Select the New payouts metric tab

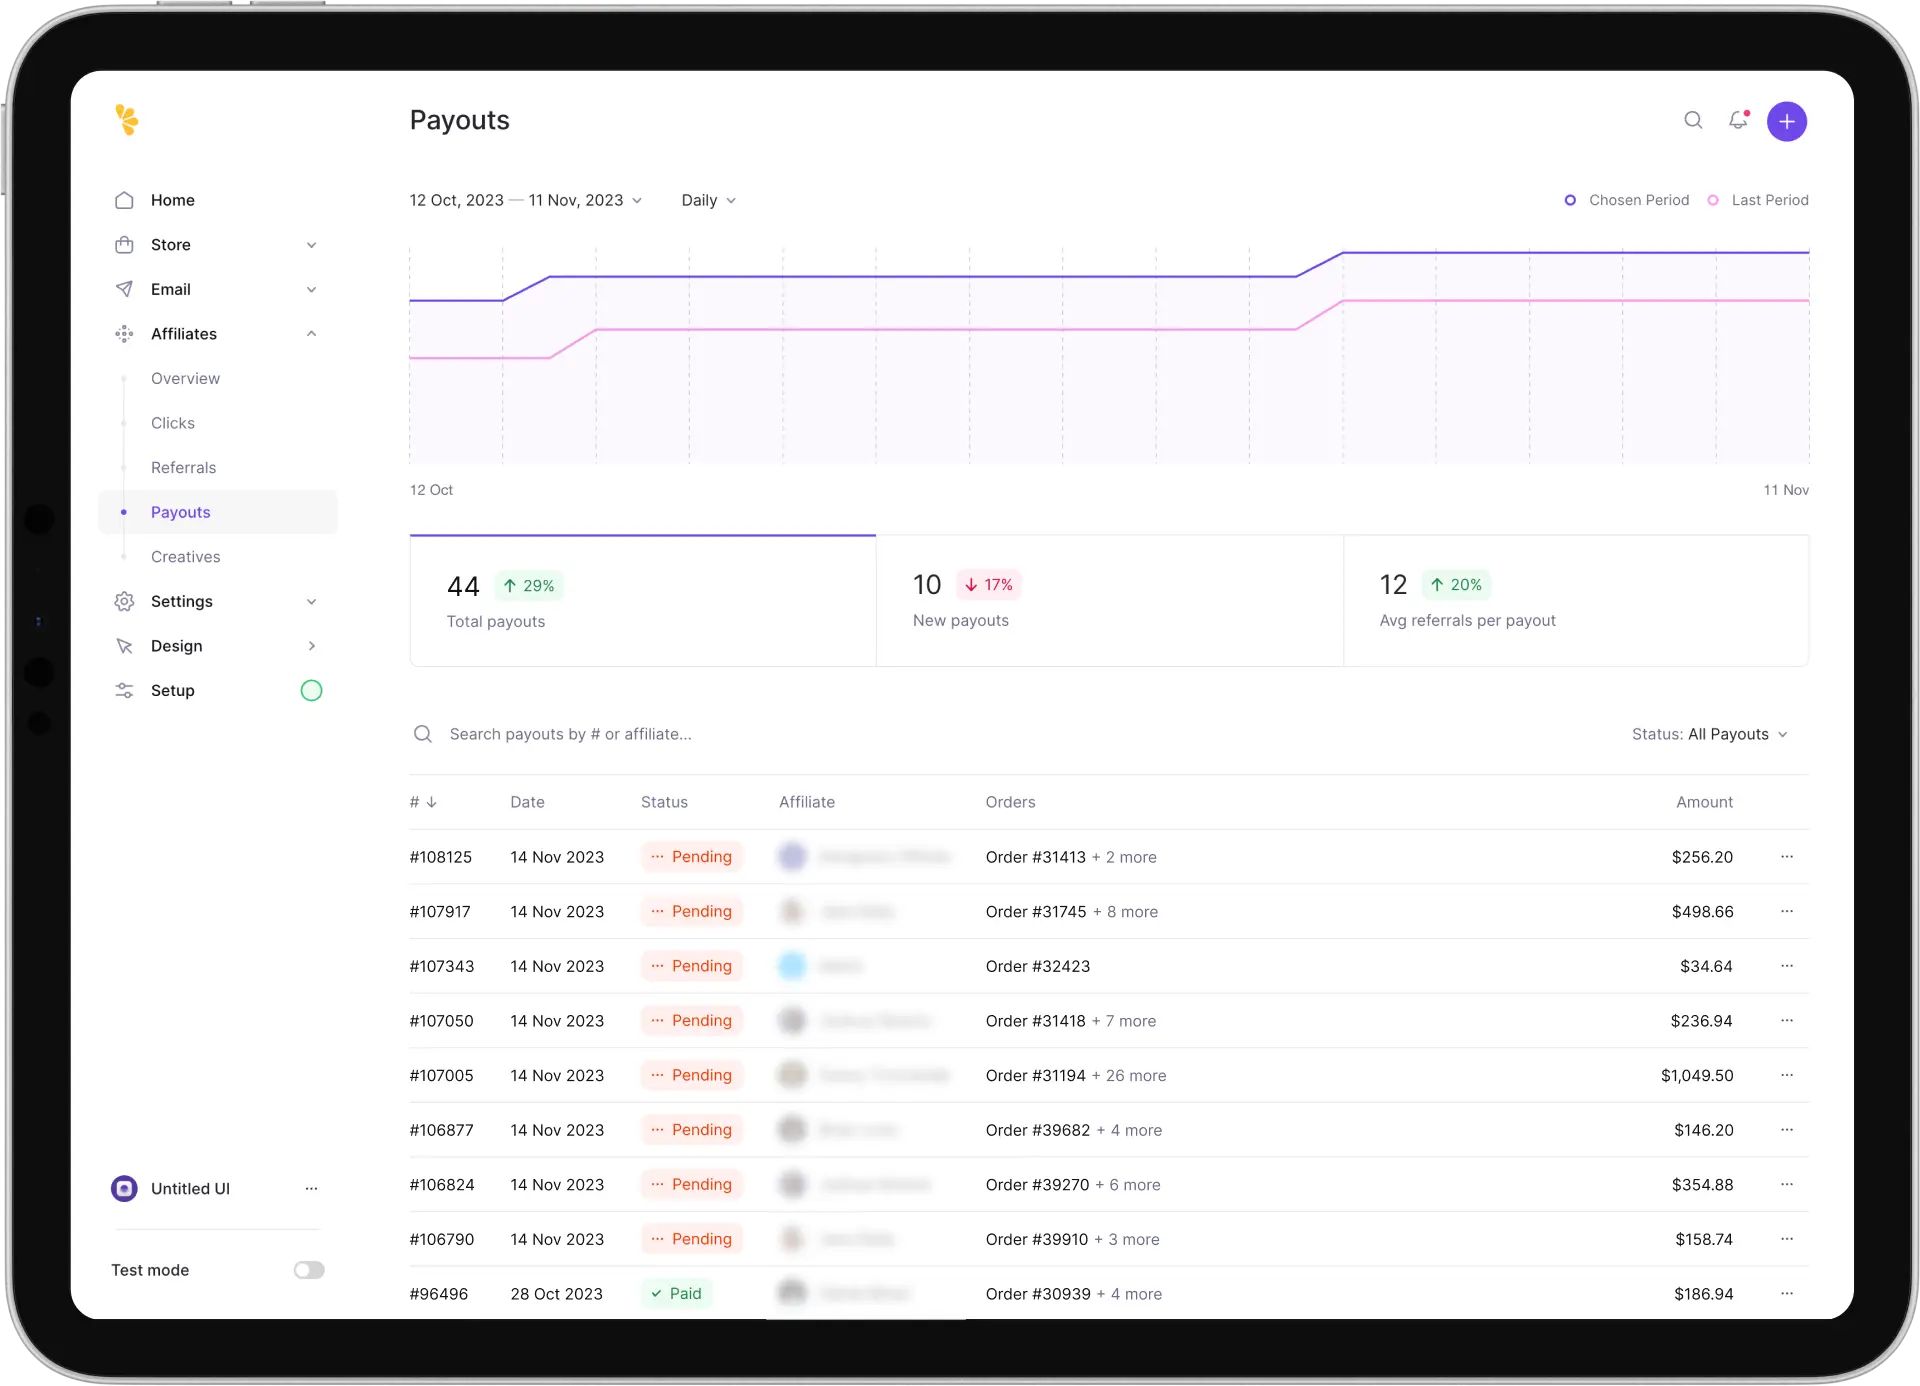pyautogui.click(x=1109, y=600)
